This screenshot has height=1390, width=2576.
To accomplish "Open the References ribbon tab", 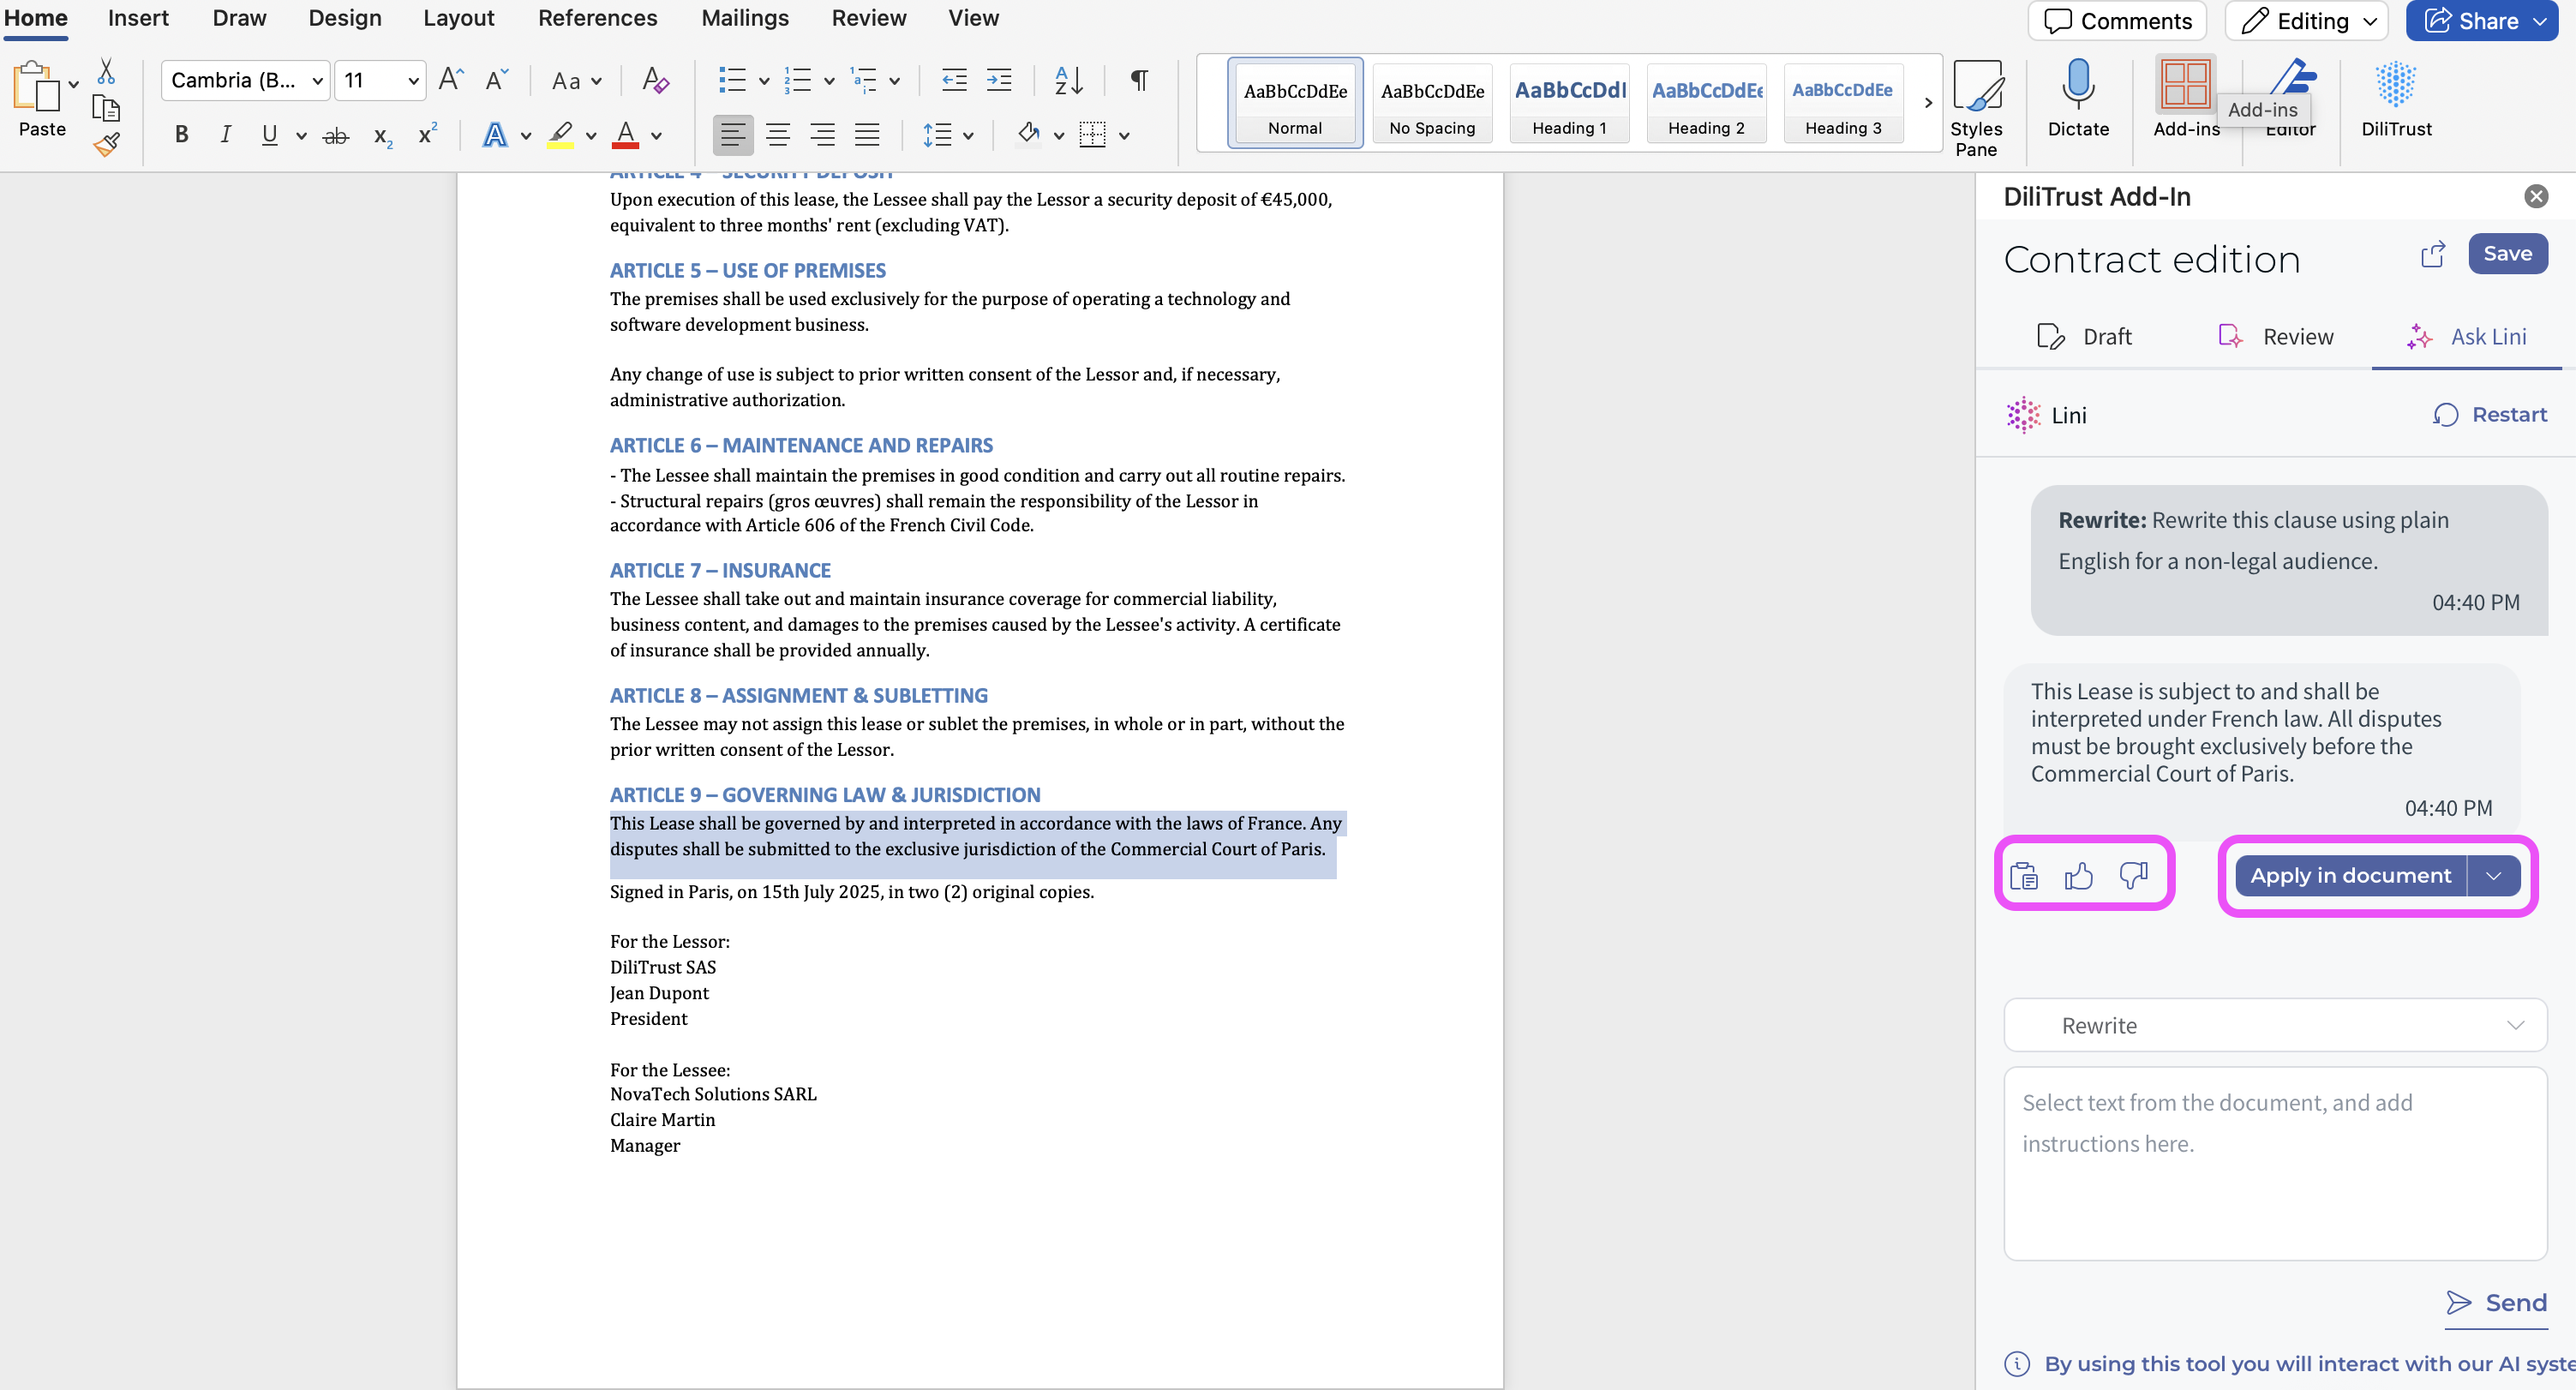I will coord(597,18).
